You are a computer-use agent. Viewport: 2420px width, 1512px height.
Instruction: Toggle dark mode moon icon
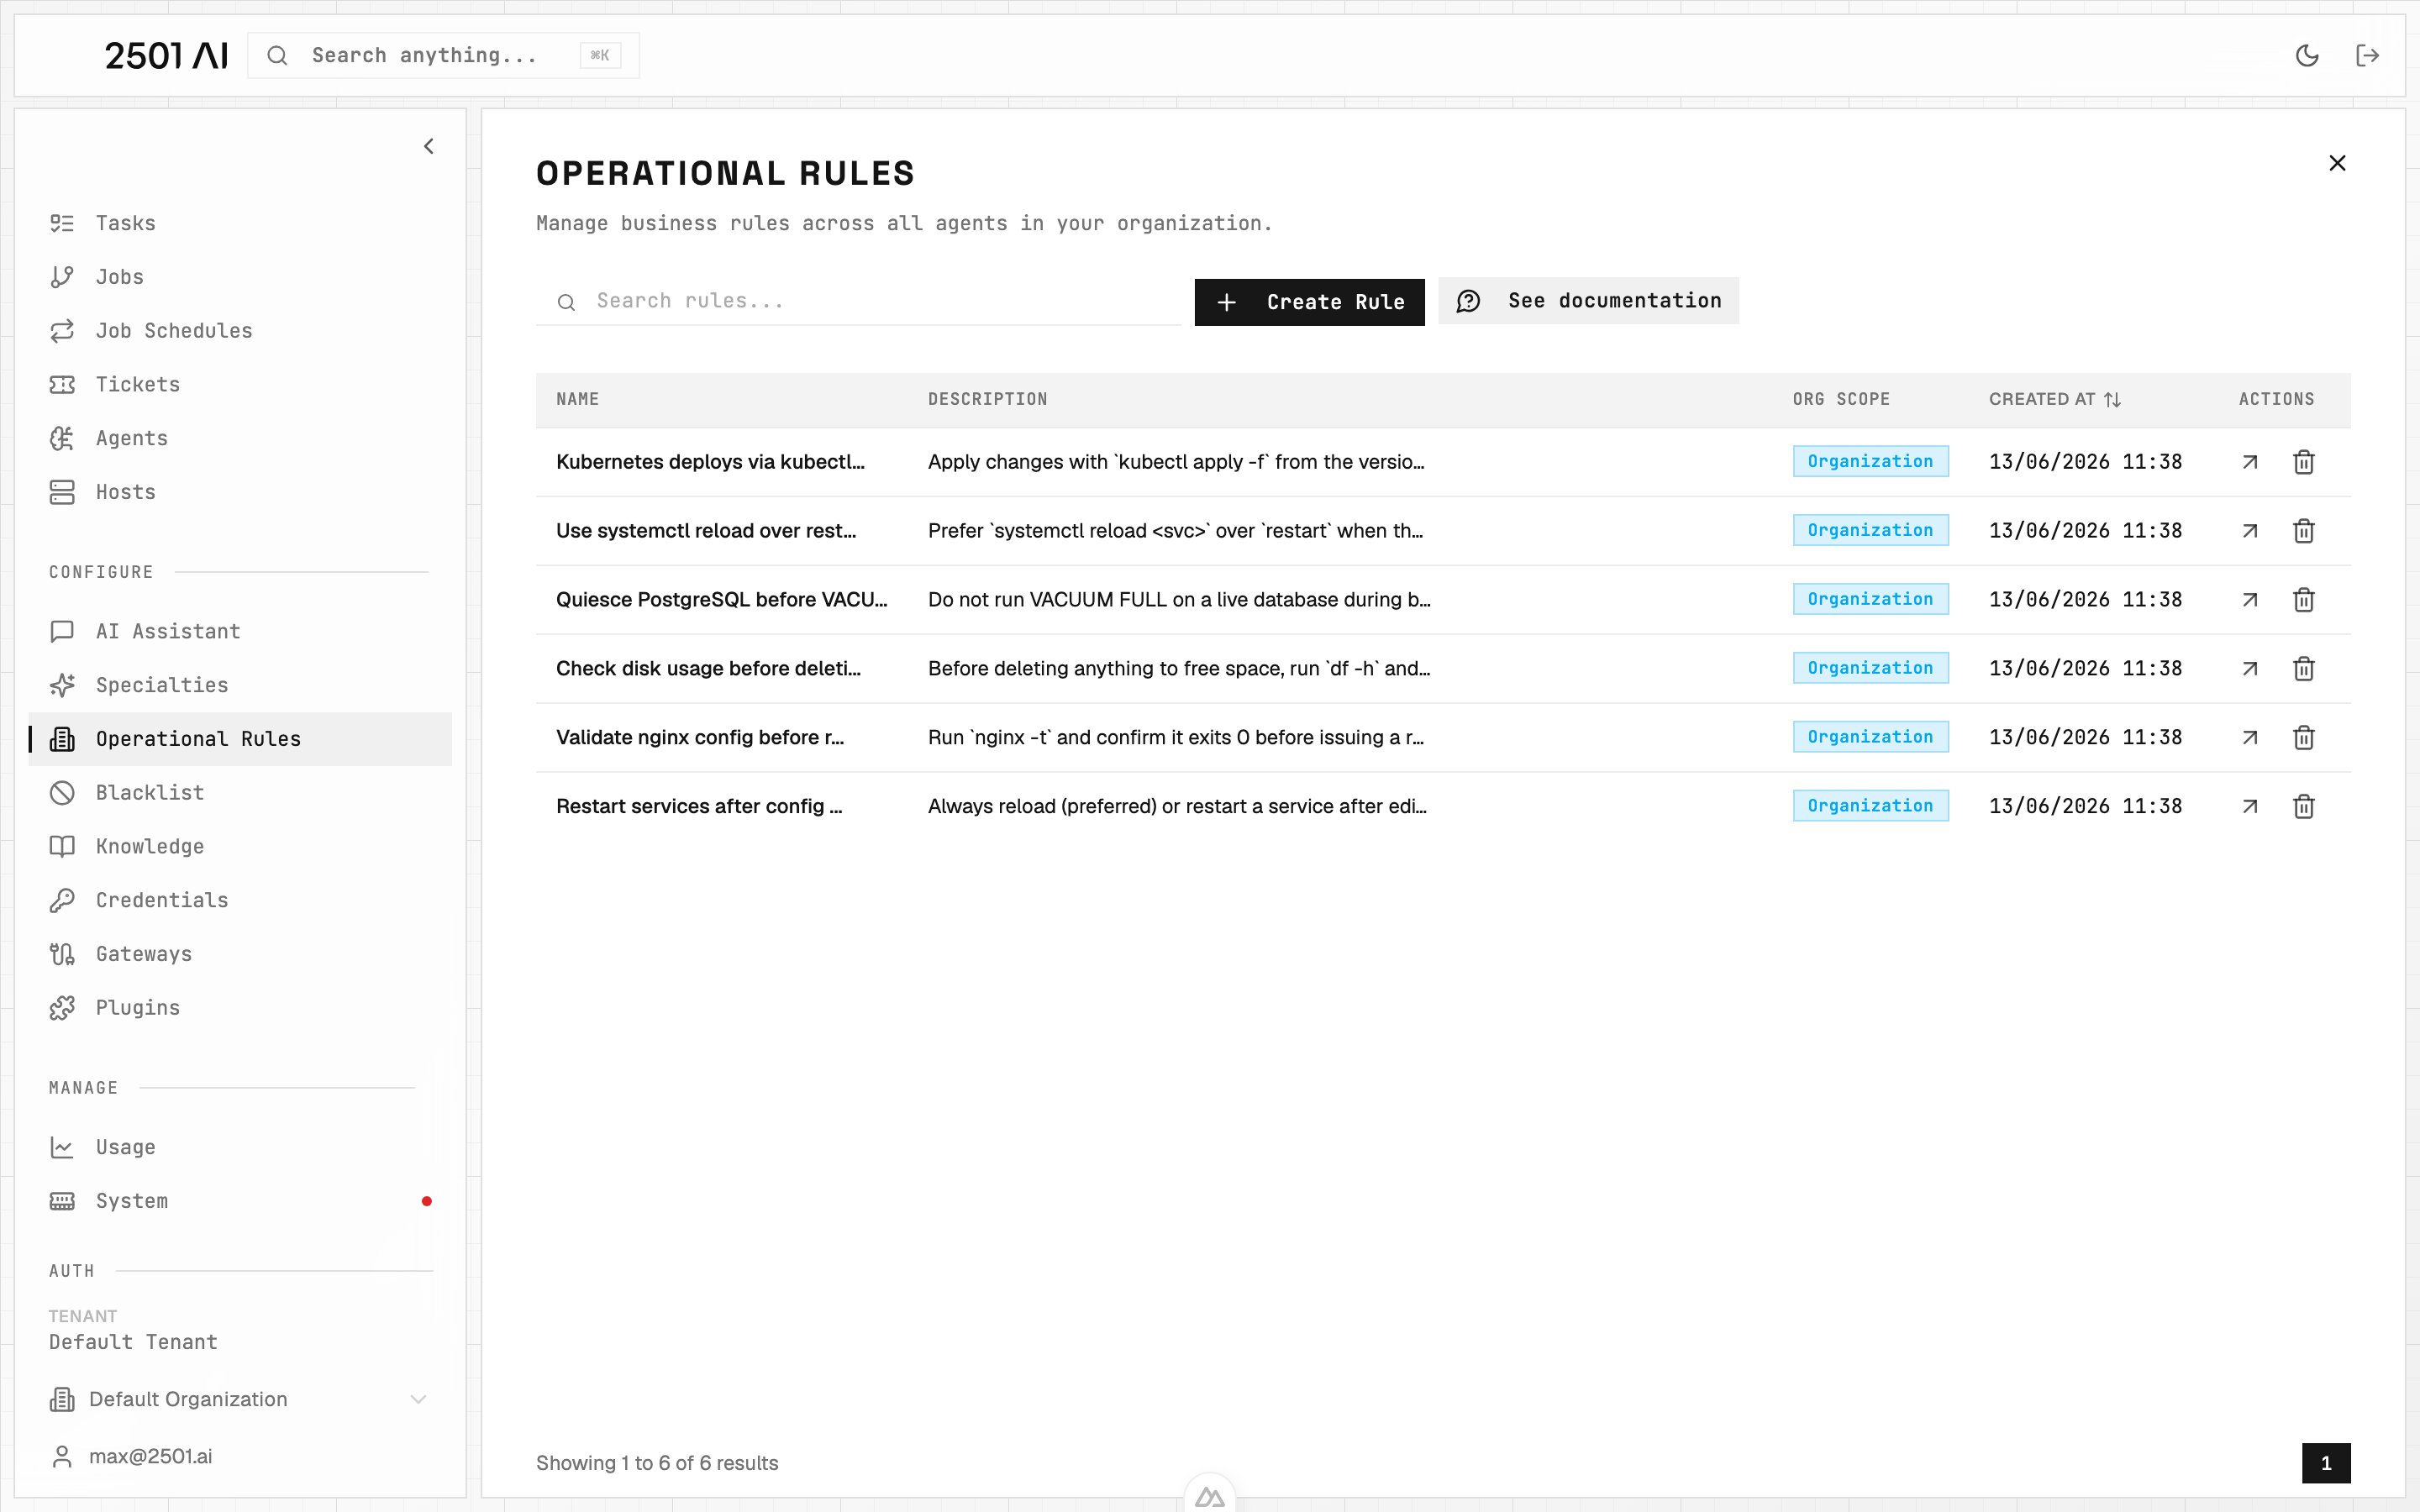pos(2307,55)
